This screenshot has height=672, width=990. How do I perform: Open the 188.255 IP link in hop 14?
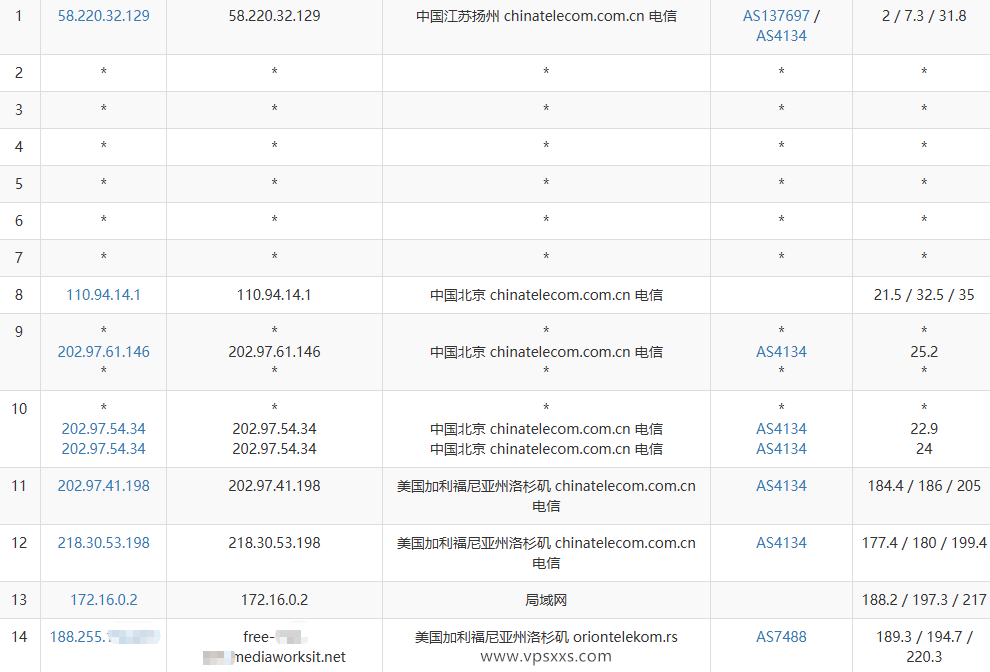105,637
